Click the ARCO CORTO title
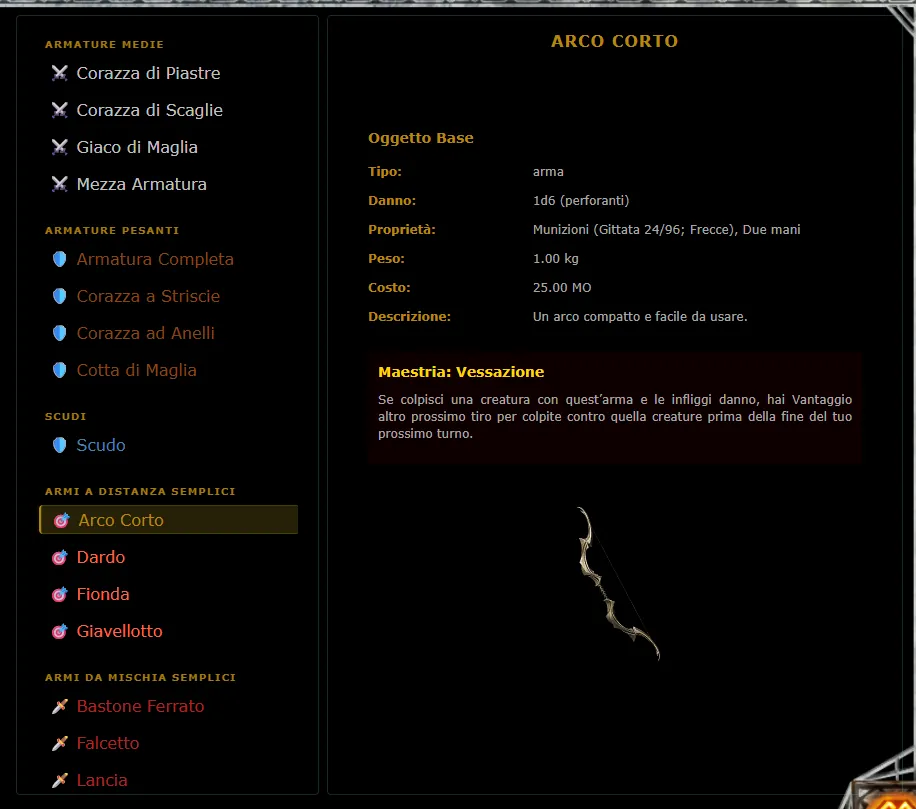The height and width of the screenshot is (809, 916). (615, 41)
